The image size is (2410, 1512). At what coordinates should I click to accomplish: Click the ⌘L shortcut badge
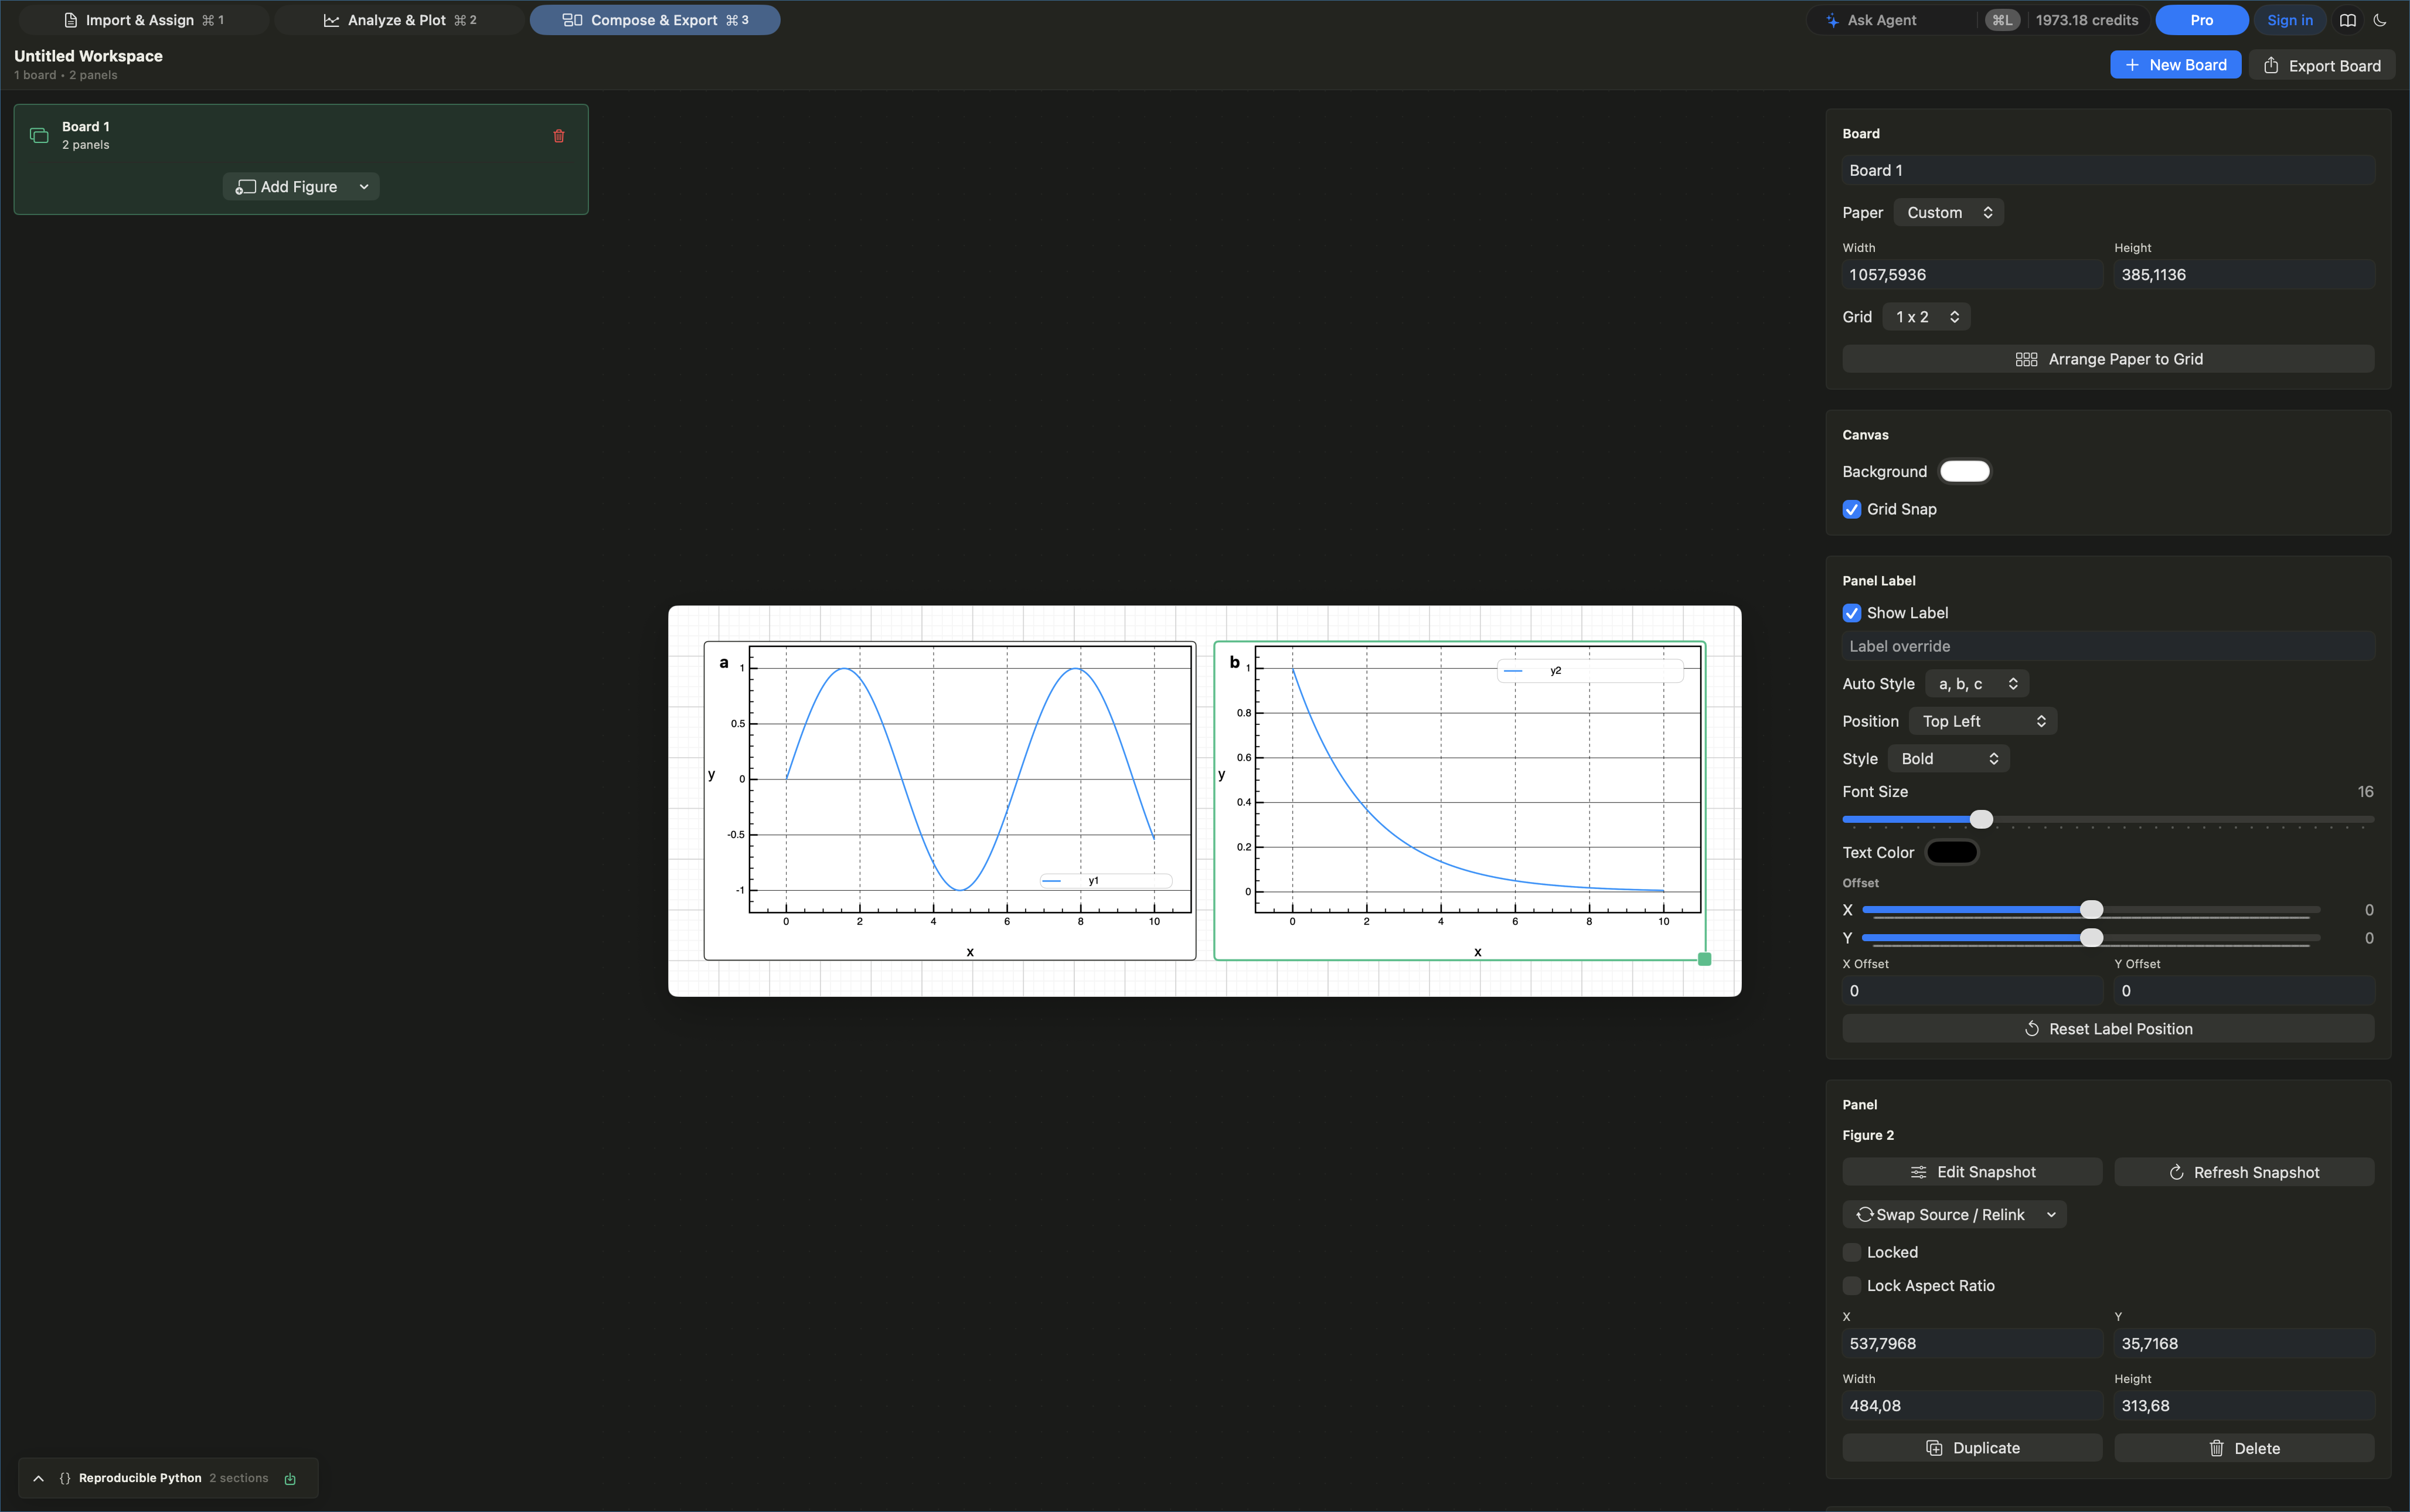2002,20
